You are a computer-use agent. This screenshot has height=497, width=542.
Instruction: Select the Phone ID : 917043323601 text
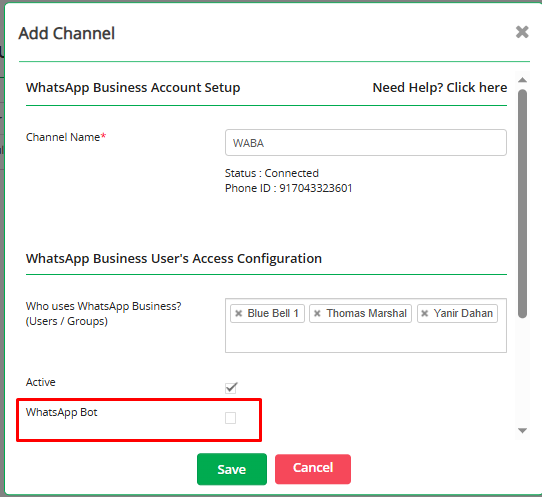288,188
